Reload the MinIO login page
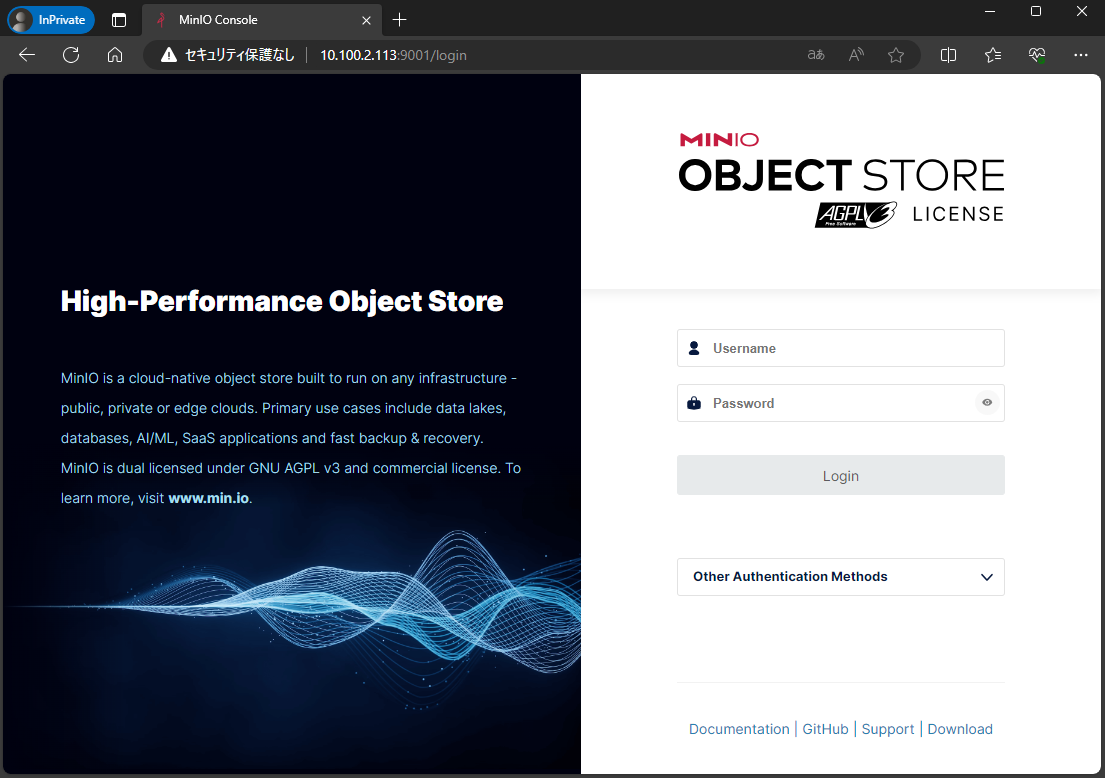The width and height of the screenshot is (1105, 778). [71, 55]
